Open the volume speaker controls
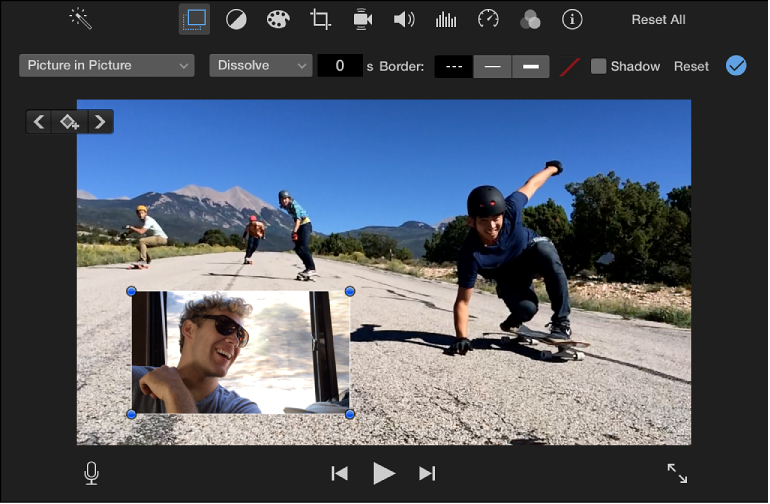This screenshot has height=504, width=770. 404,19
